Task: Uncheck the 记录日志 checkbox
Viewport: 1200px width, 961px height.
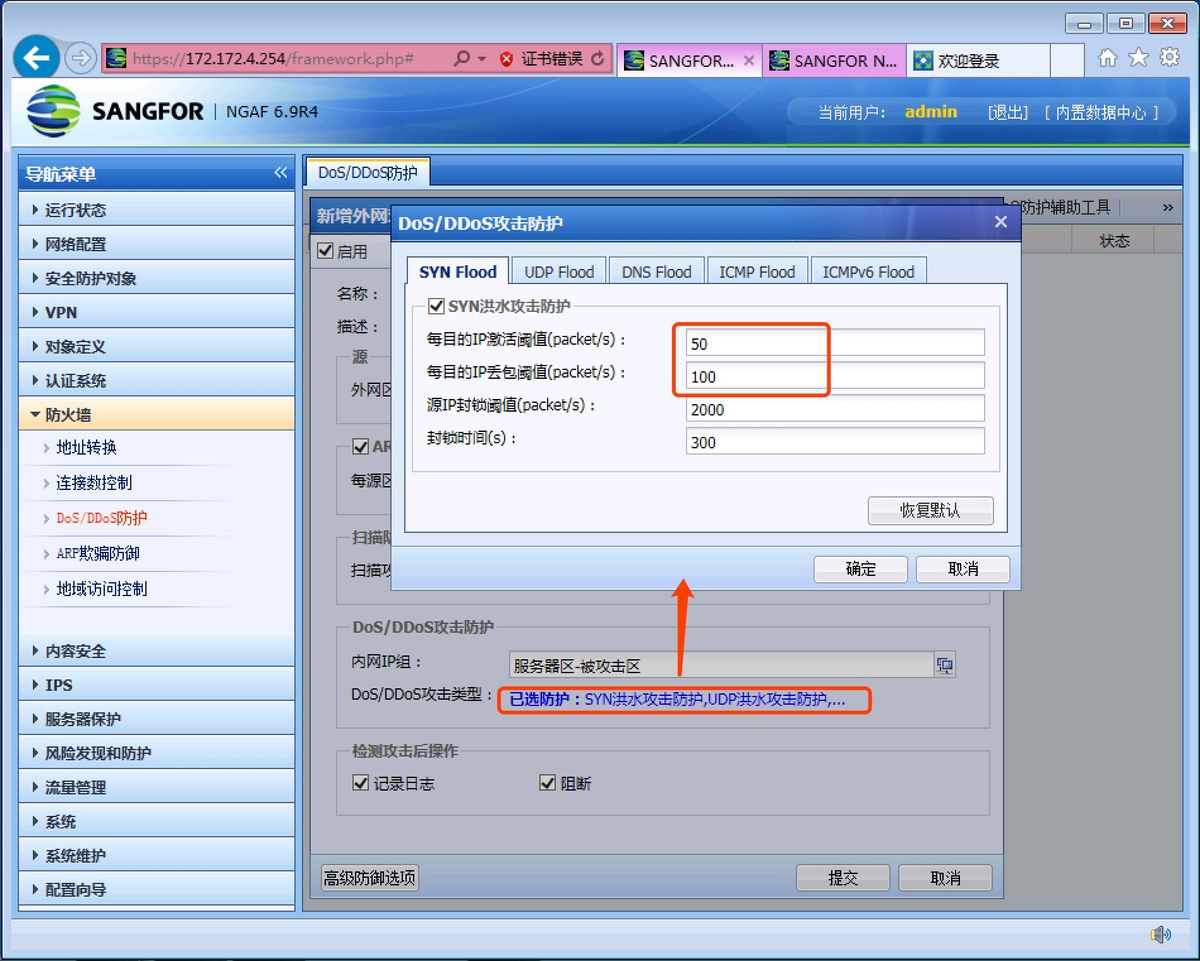Action: pos(361,783)
